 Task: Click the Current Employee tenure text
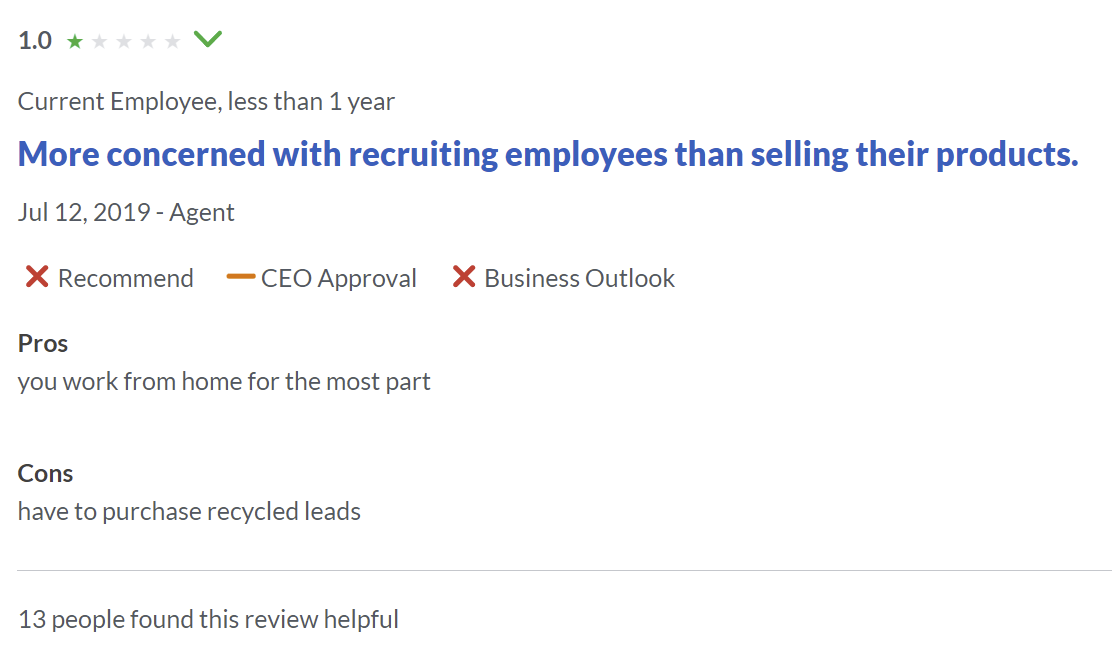pyautogui.click(x=206, y=101)
